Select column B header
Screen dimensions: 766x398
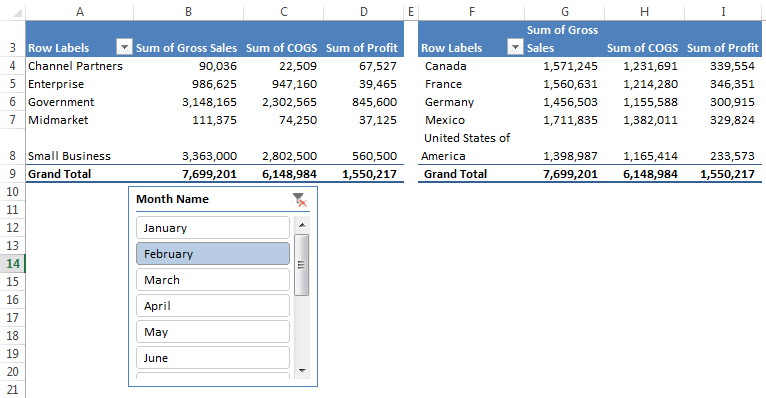click(x=188, y=12)
